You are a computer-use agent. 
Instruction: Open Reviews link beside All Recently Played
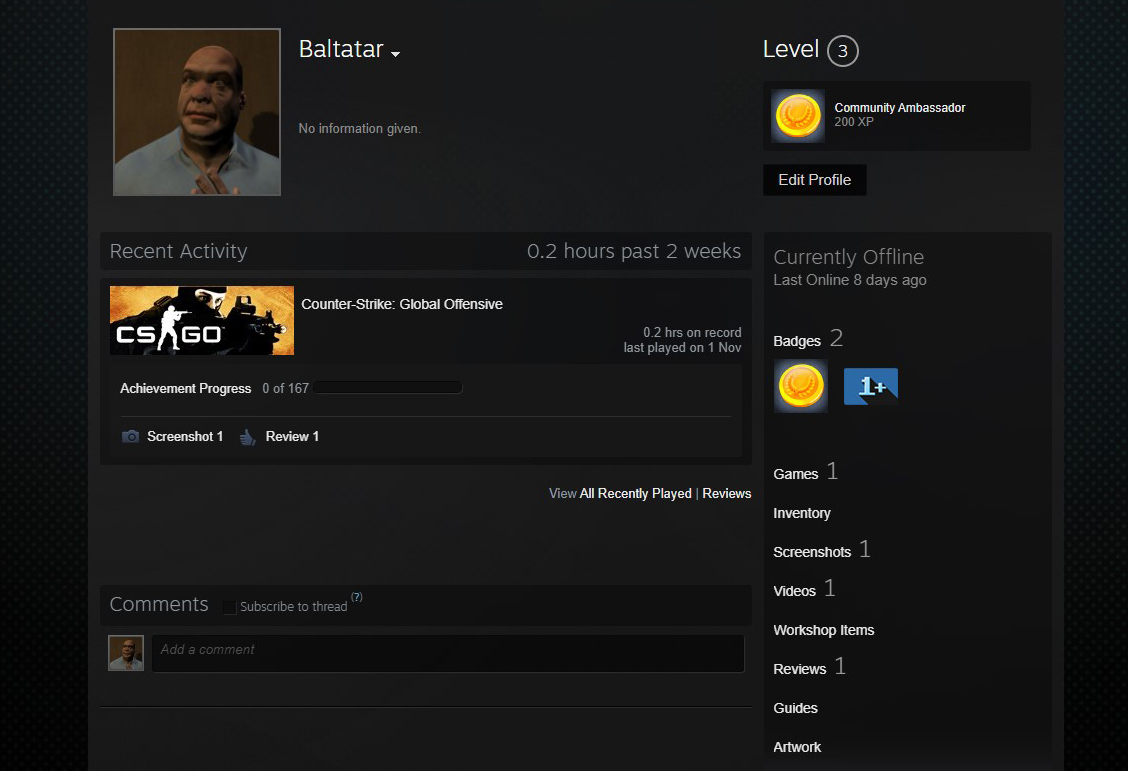[x=727, y=493]
